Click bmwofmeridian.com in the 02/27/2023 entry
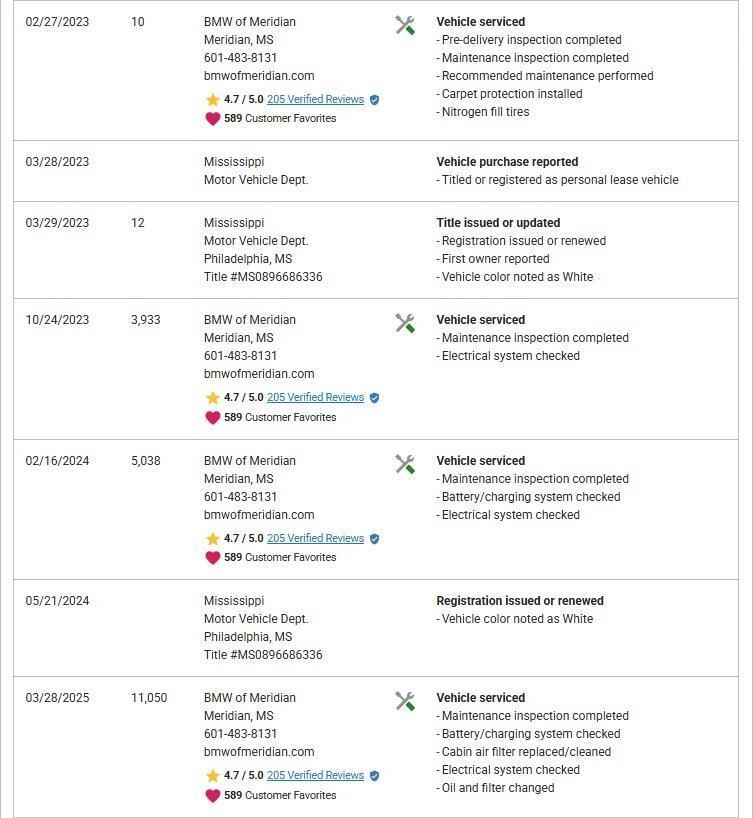 pos(259,76)
